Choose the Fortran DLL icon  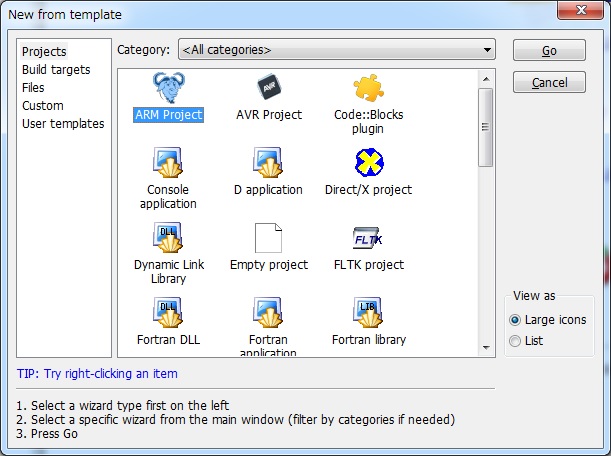pos(168,312)
